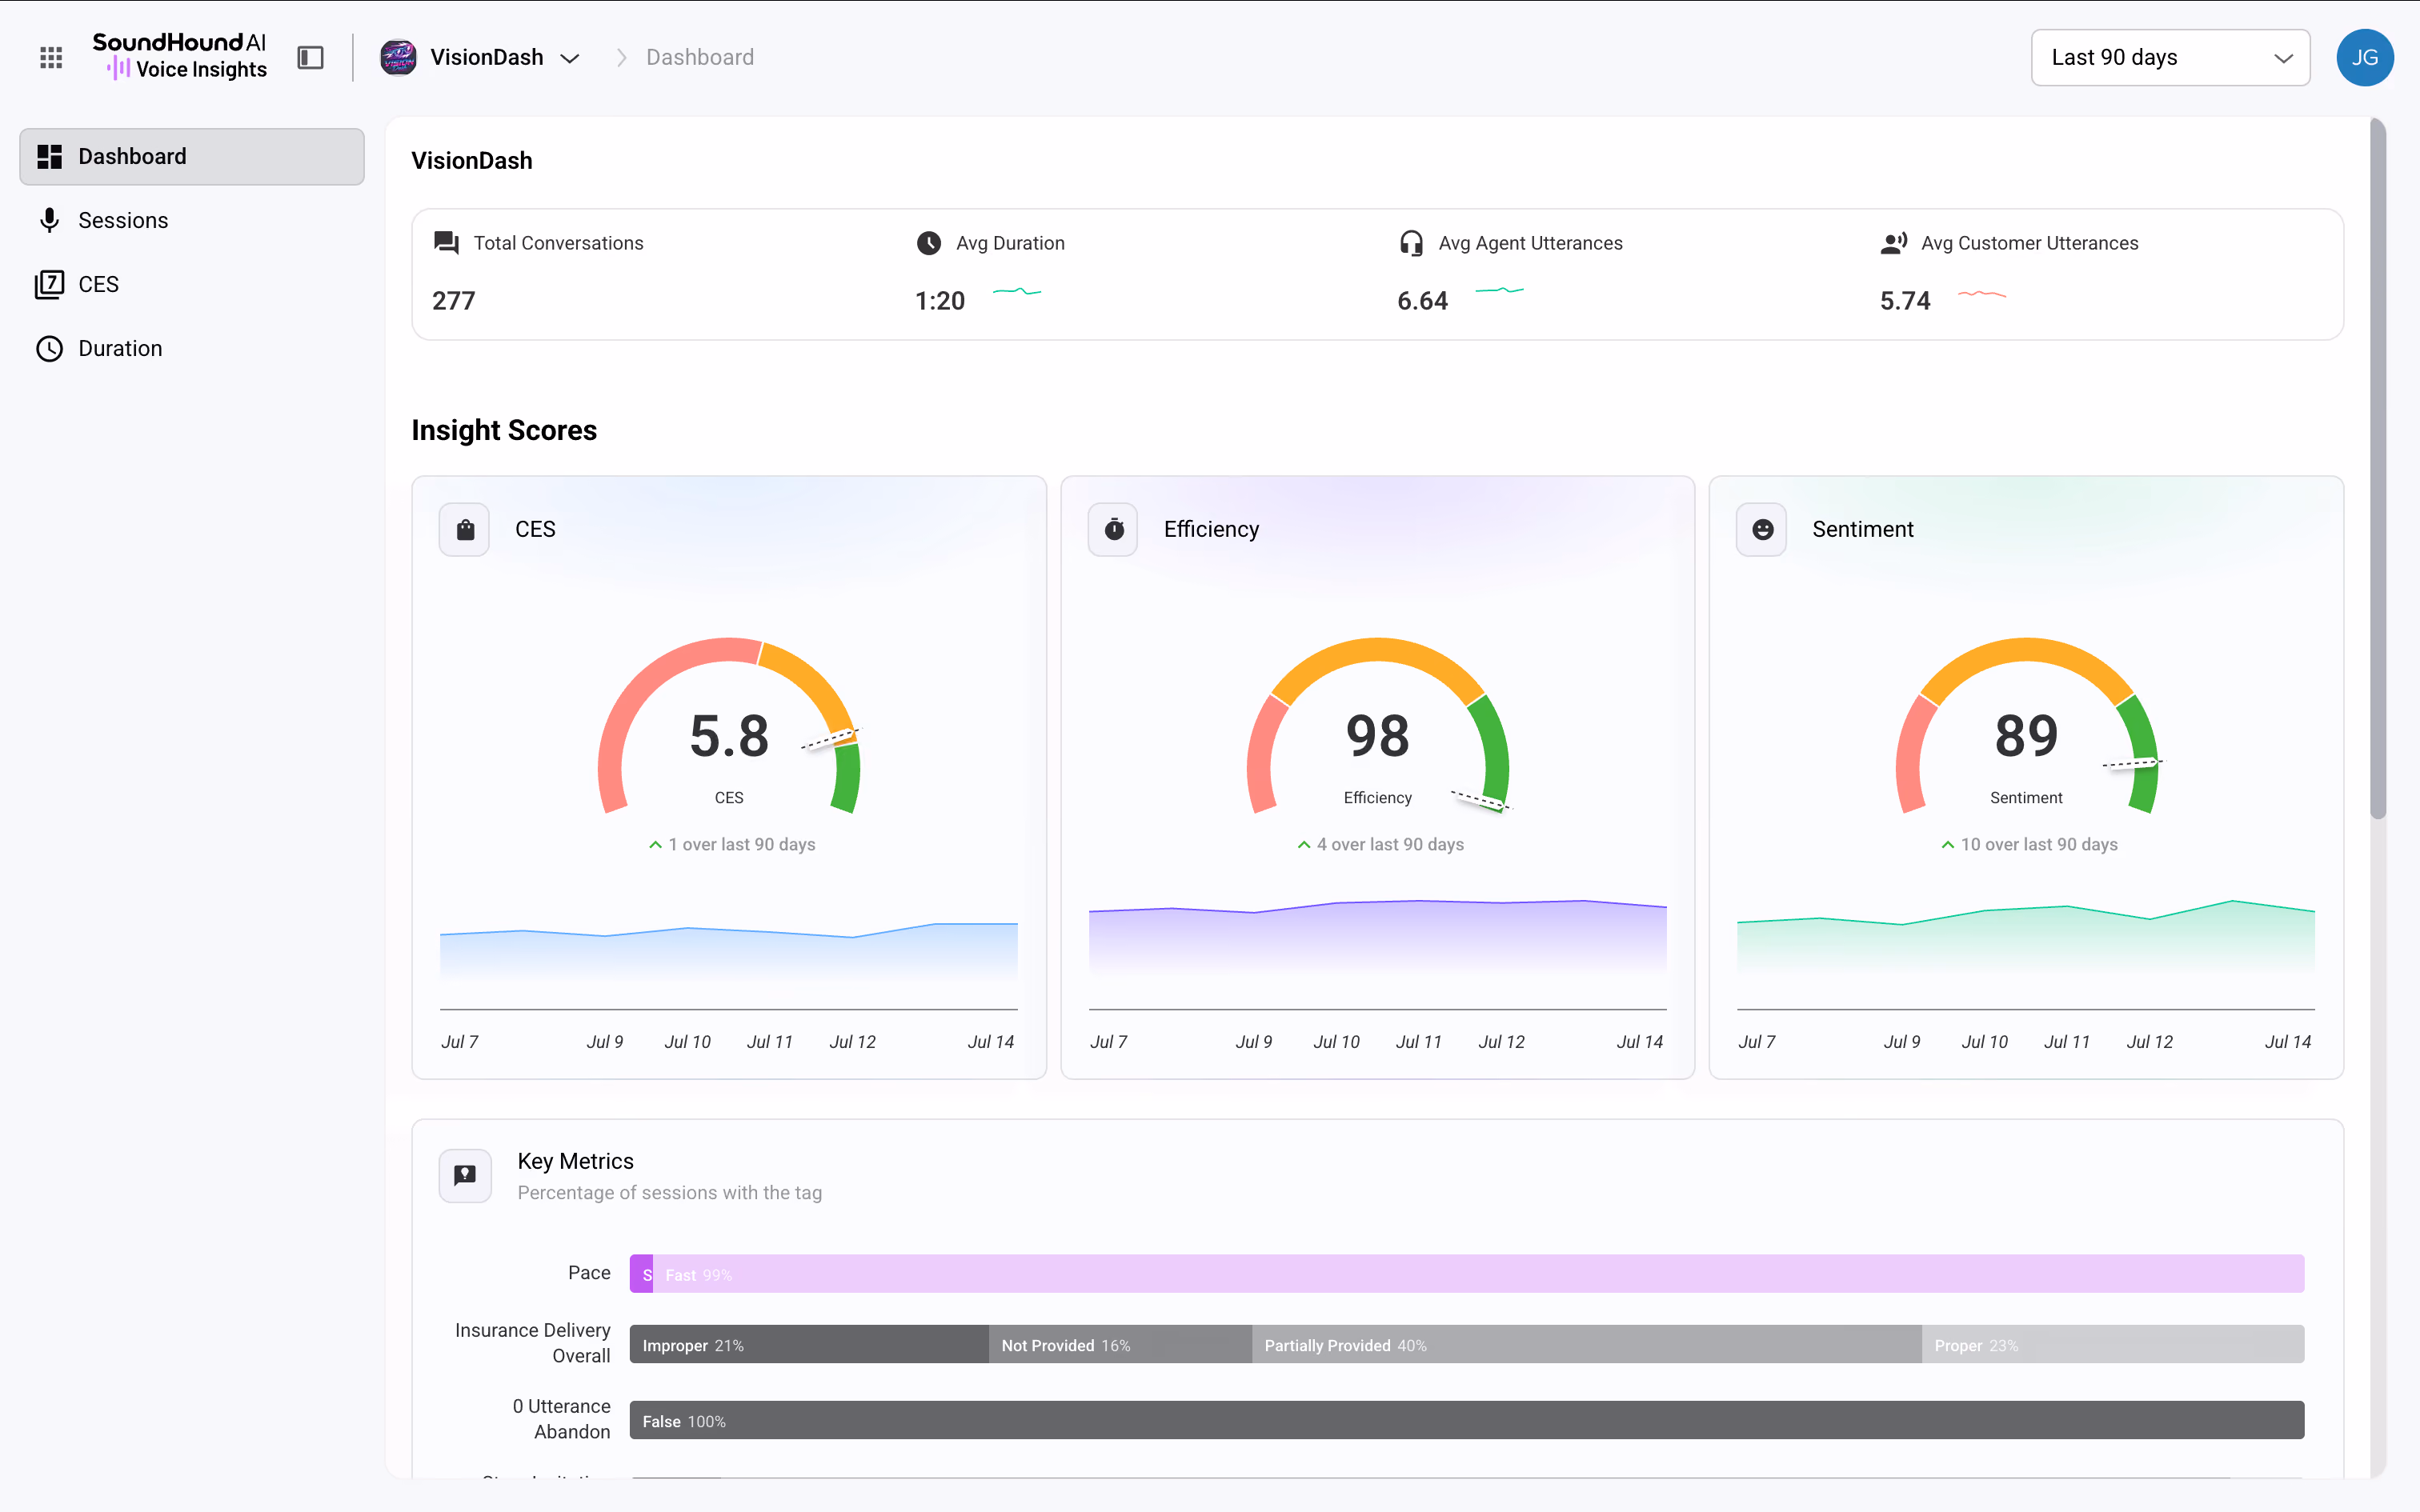2420x1512 pixels.
Task: Click the Pace Fast 99% bar segment
Action: 1478,1274
